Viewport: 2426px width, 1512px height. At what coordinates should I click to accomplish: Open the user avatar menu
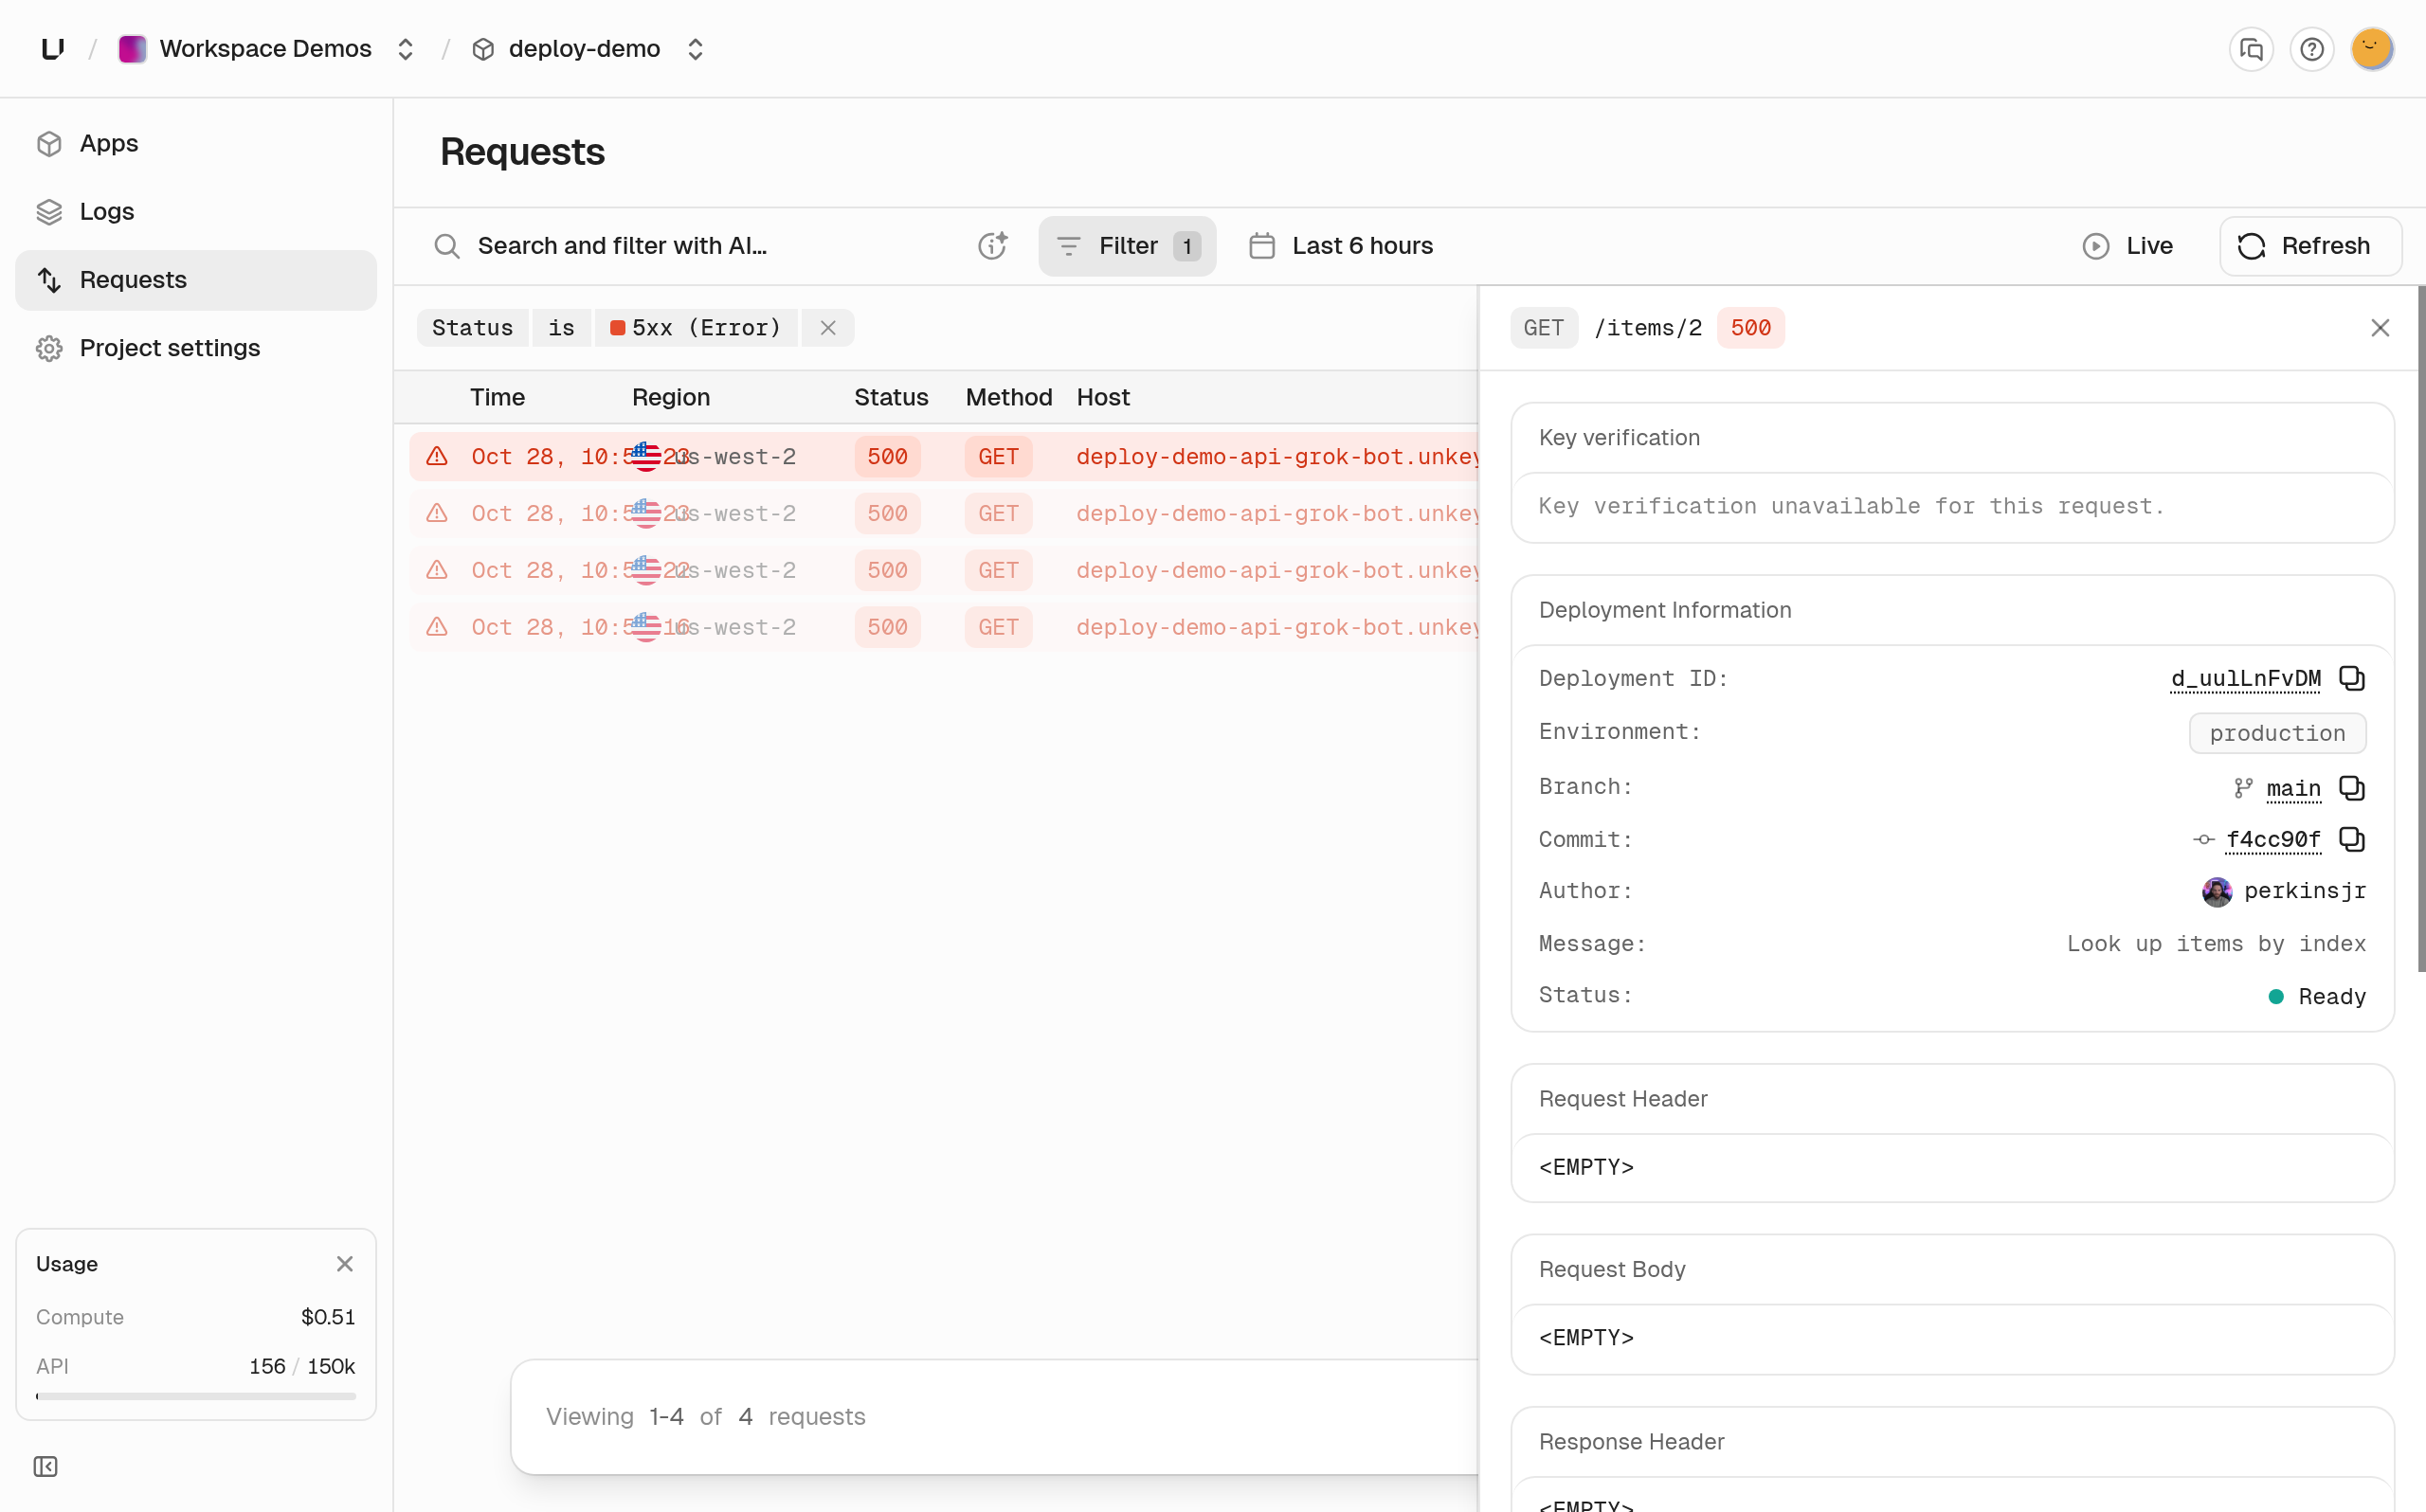click(x=2371, y=49)
